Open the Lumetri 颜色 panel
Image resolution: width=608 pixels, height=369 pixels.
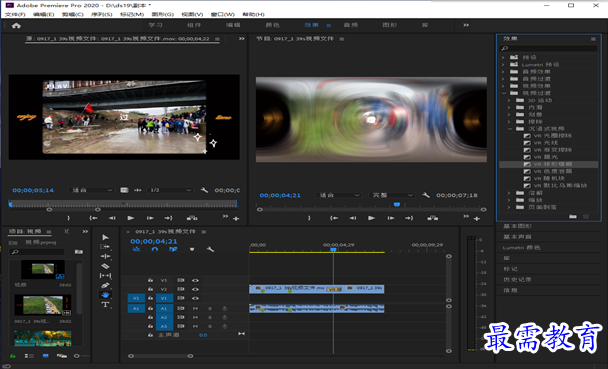point(521,247)
